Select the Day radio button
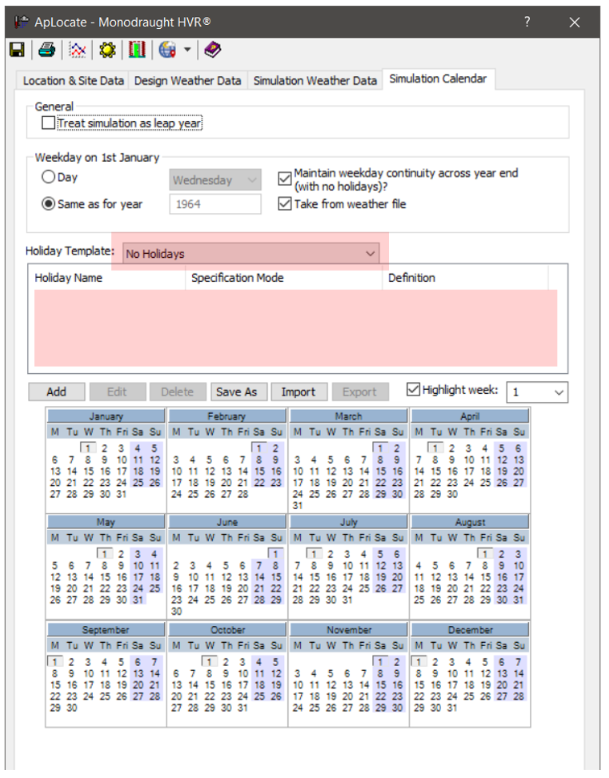The width and height of the screenshot is (609, 778). (48, 178)
